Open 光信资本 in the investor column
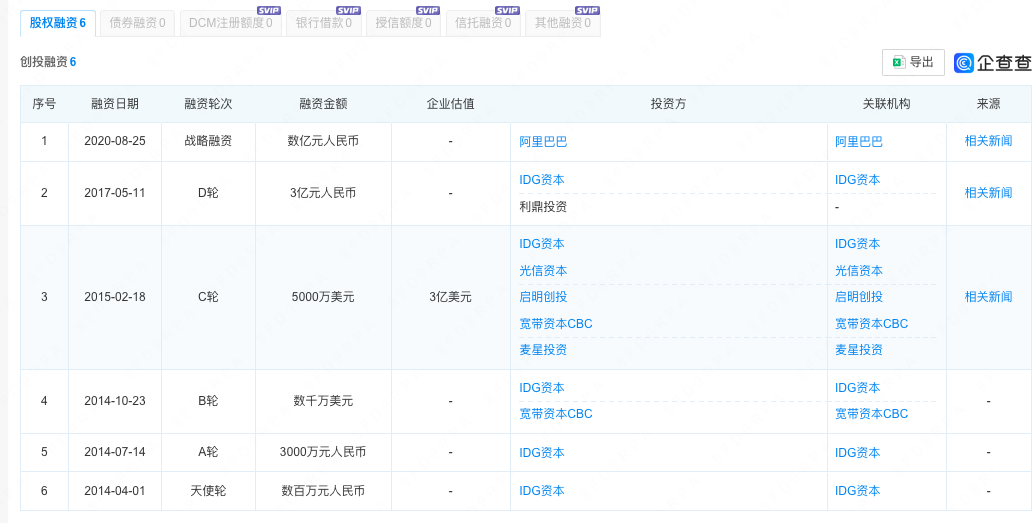The image size is (1032, 523). coord(543,271)
